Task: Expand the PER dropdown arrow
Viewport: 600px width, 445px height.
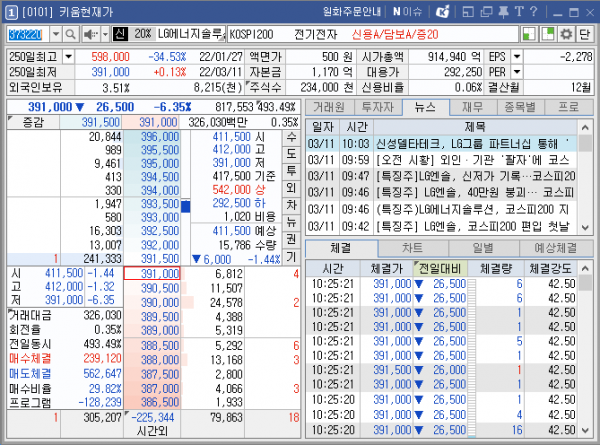Action: coord(517,72)
